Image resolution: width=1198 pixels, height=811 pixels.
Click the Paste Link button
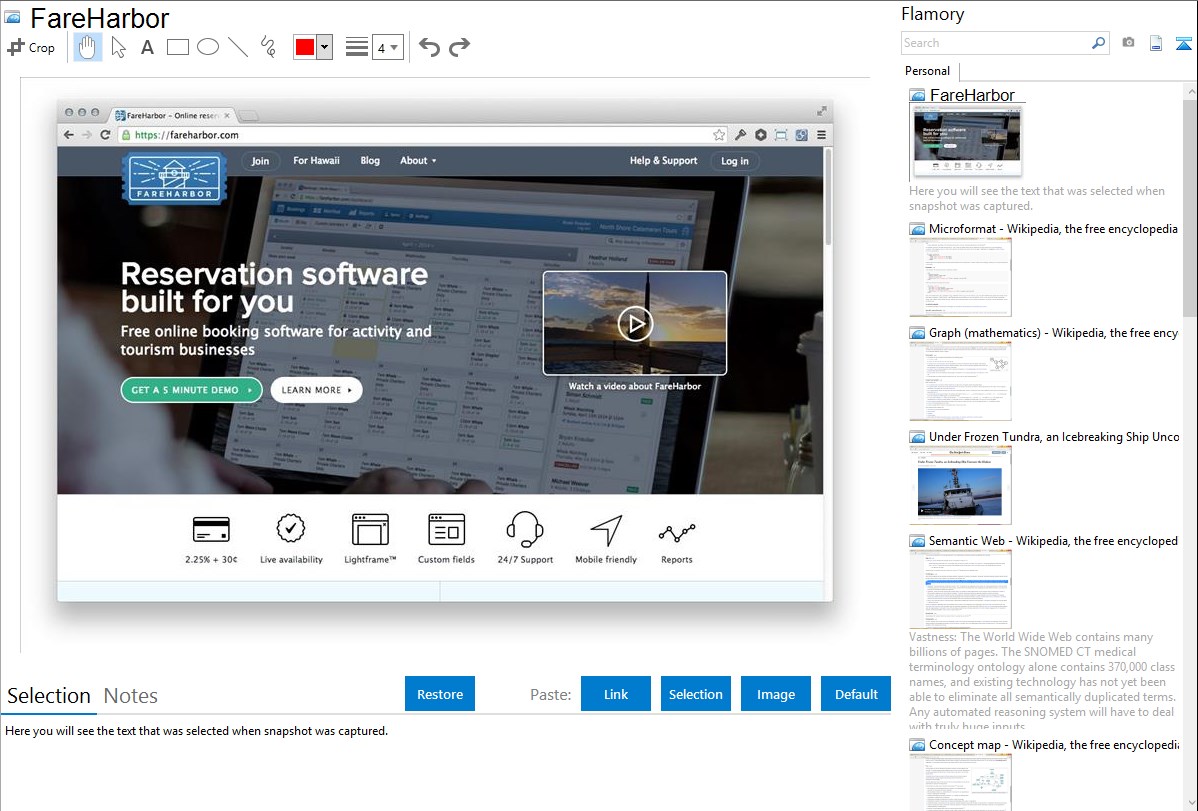coord(616,694)
